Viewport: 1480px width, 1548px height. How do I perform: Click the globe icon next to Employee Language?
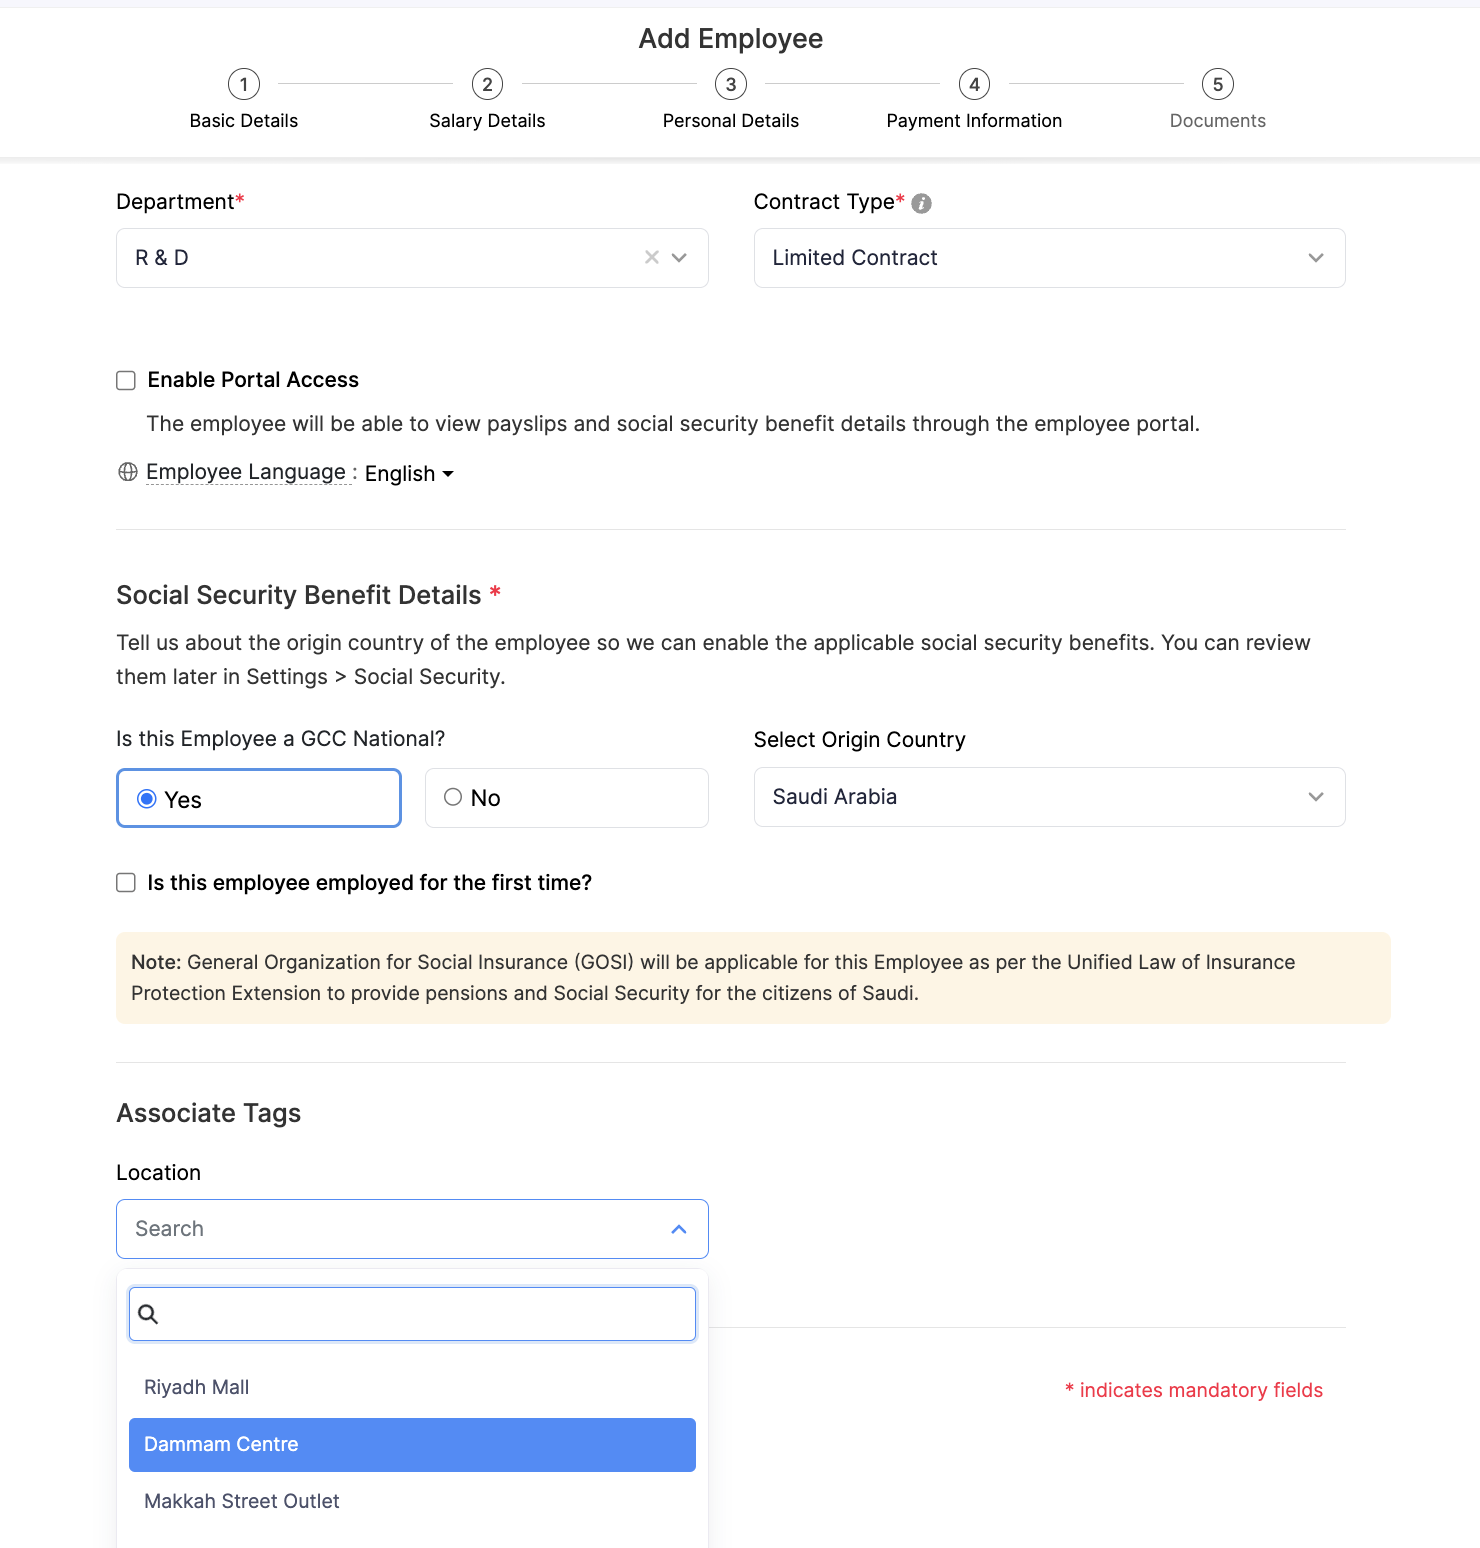coord(127,471)
